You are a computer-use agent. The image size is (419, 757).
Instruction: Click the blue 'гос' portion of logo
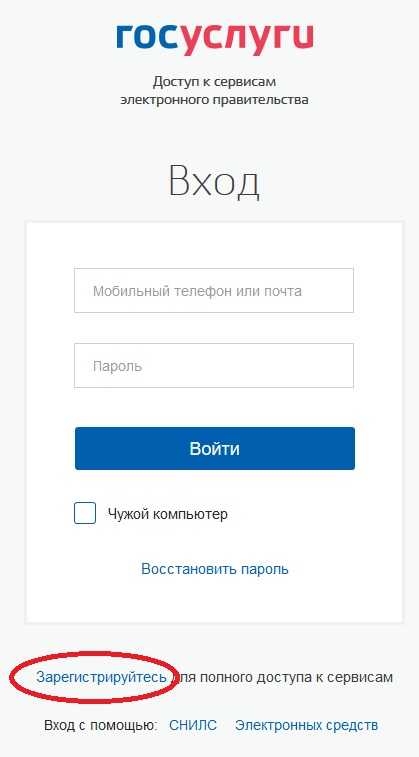(148, 36)
